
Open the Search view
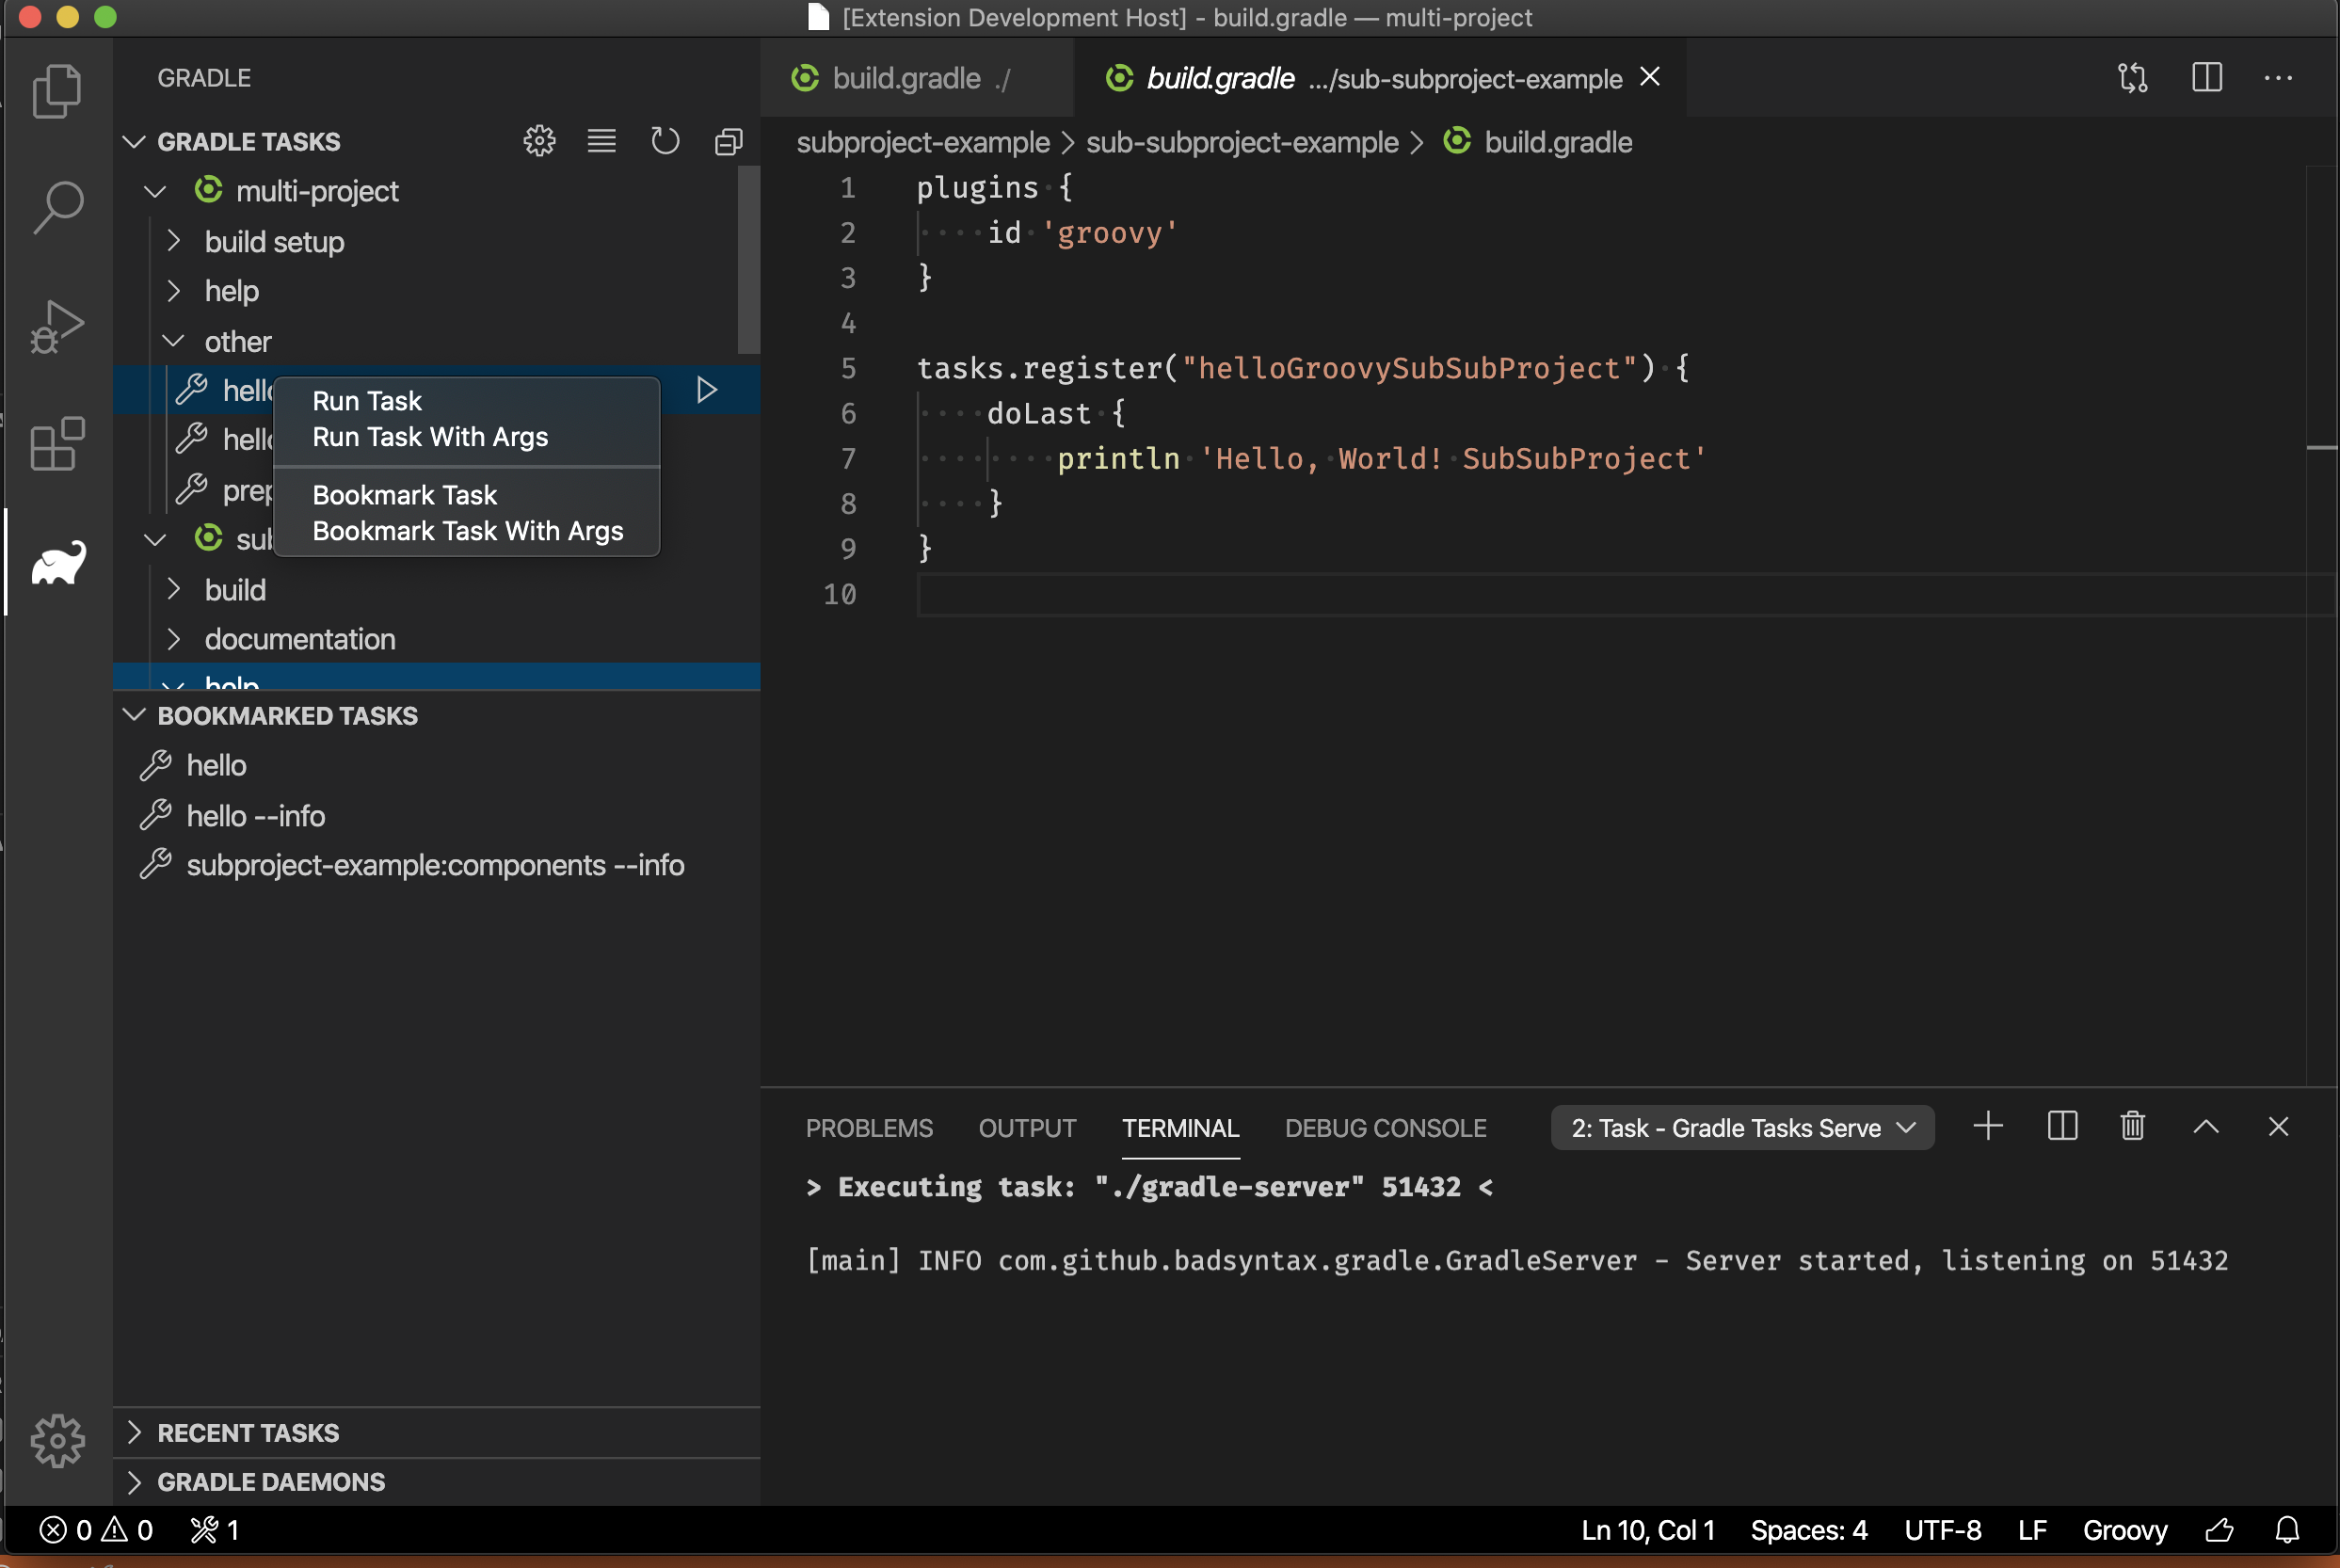[x=57, y=207]
